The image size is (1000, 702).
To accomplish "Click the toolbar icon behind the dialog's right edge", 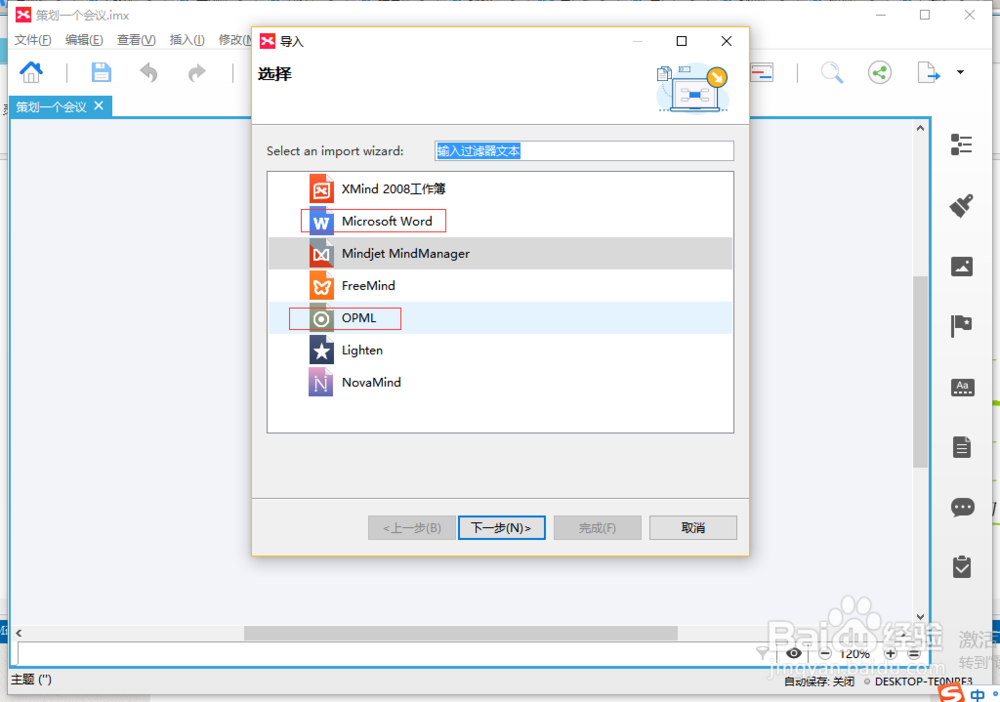I will pyautogui.click(x=762, y=72).
